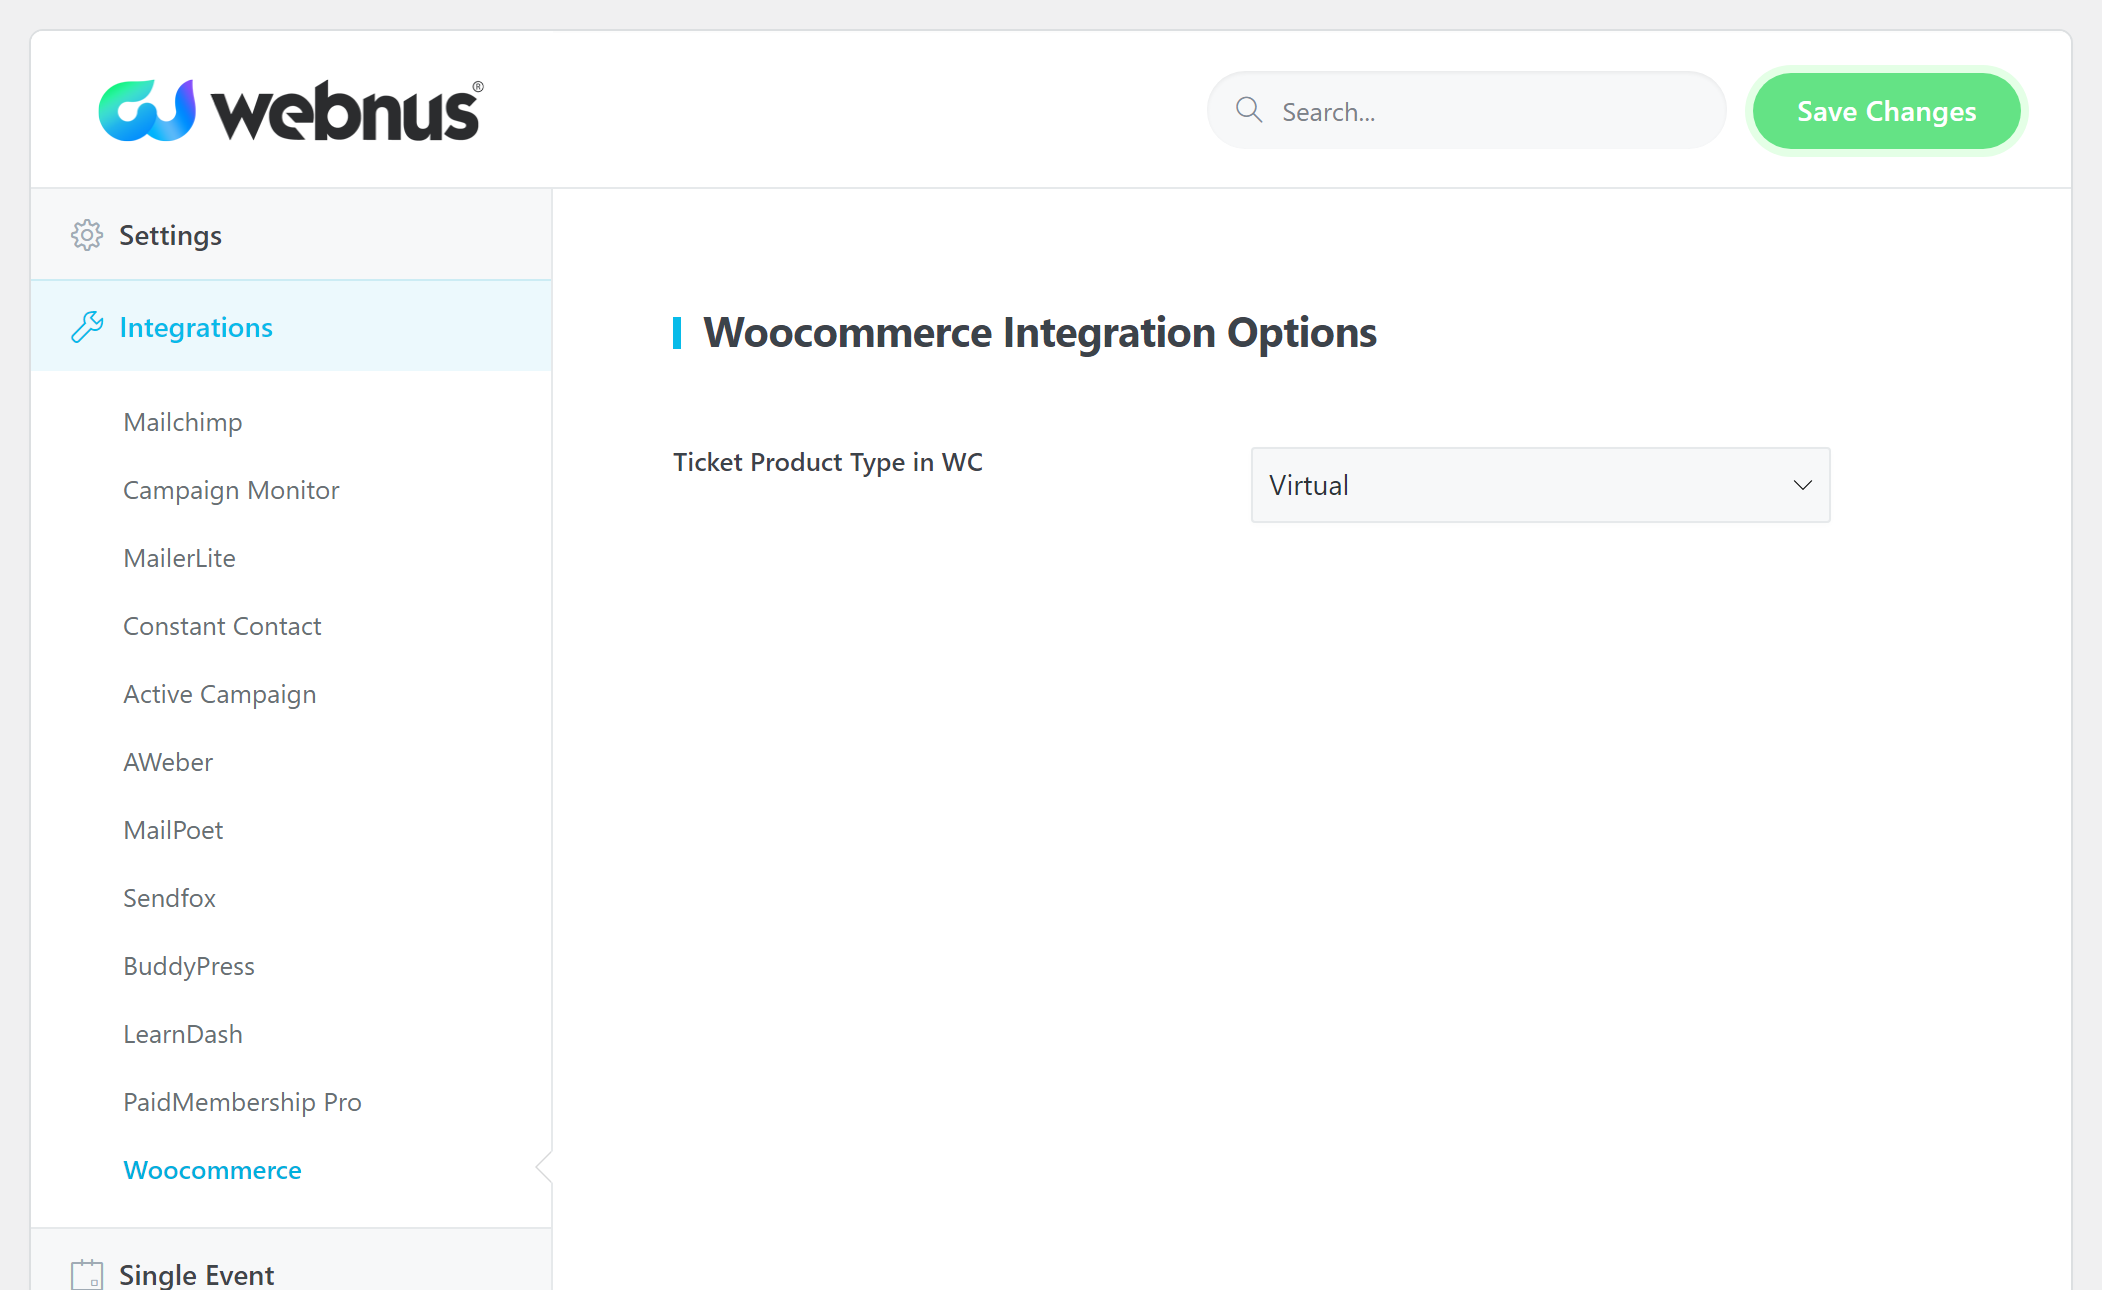Screen dimensions: 2102x1290
Task: Click the Settings gear icon
Action: point(87,235)
